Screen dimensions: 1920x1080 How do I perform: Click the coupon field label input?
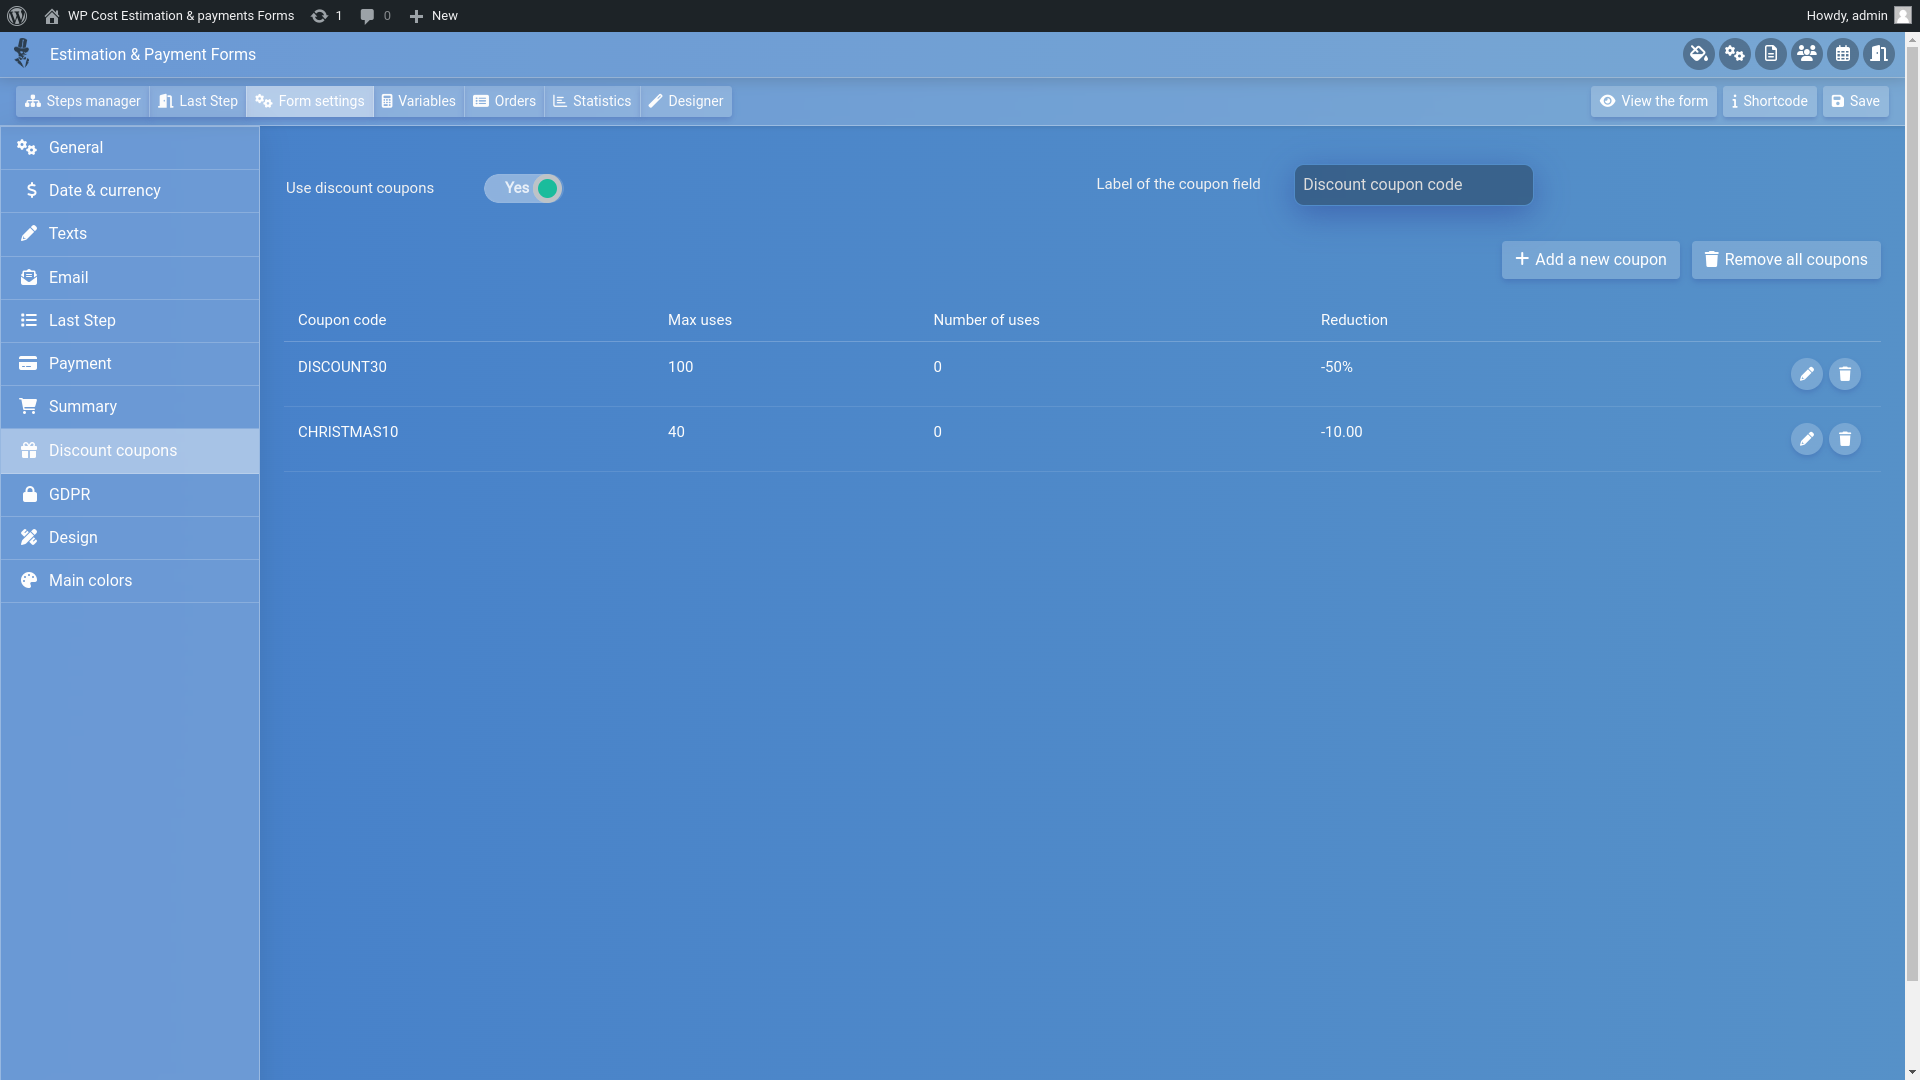(1412, 185)
